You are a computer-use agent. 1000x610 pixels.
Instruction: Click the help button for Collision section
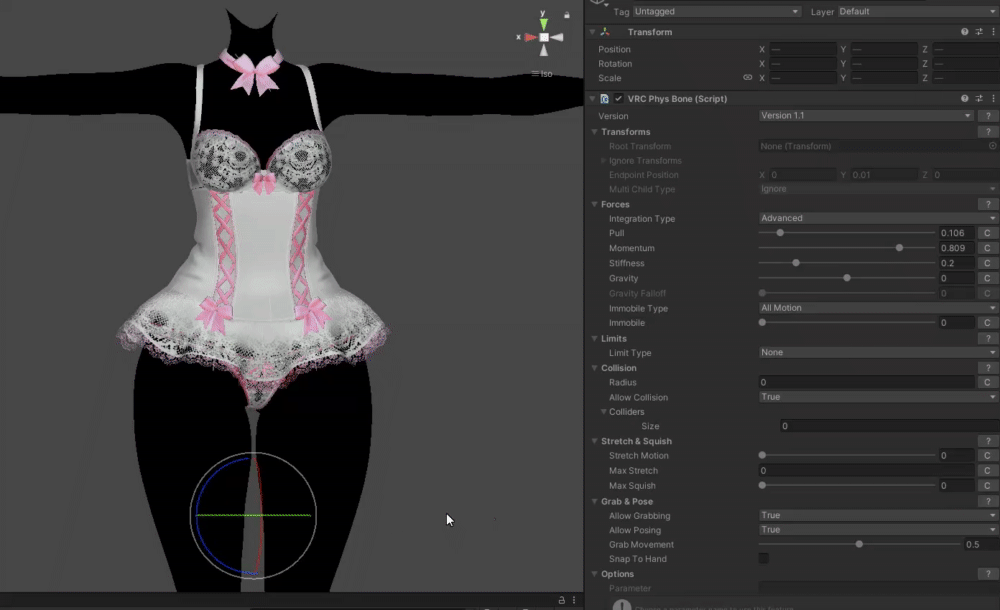986,368
